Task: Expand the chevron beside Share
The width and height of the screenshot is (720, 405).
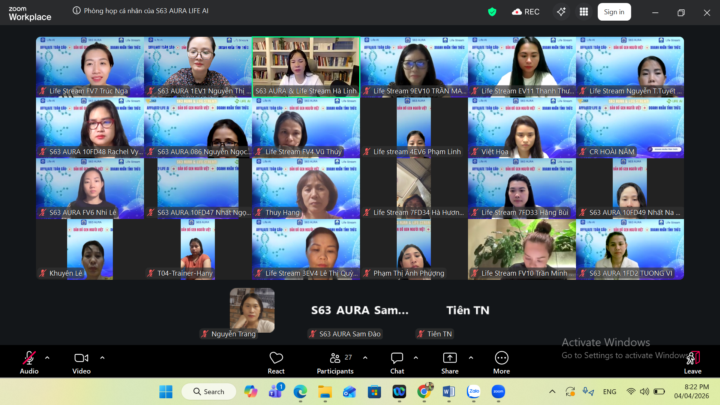Action: point(471,358)
